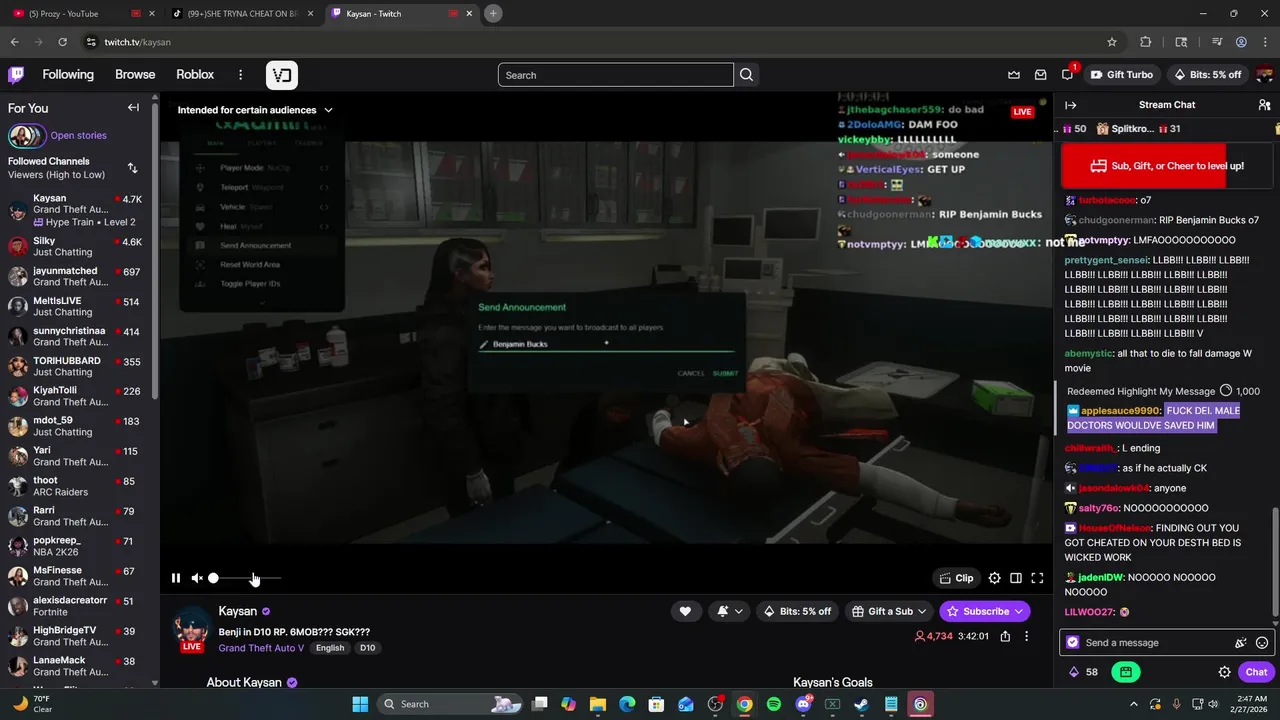This screenshot has width=1280, height=720.
Task: Open the Following nav item
Action: (x=68, y=75)
